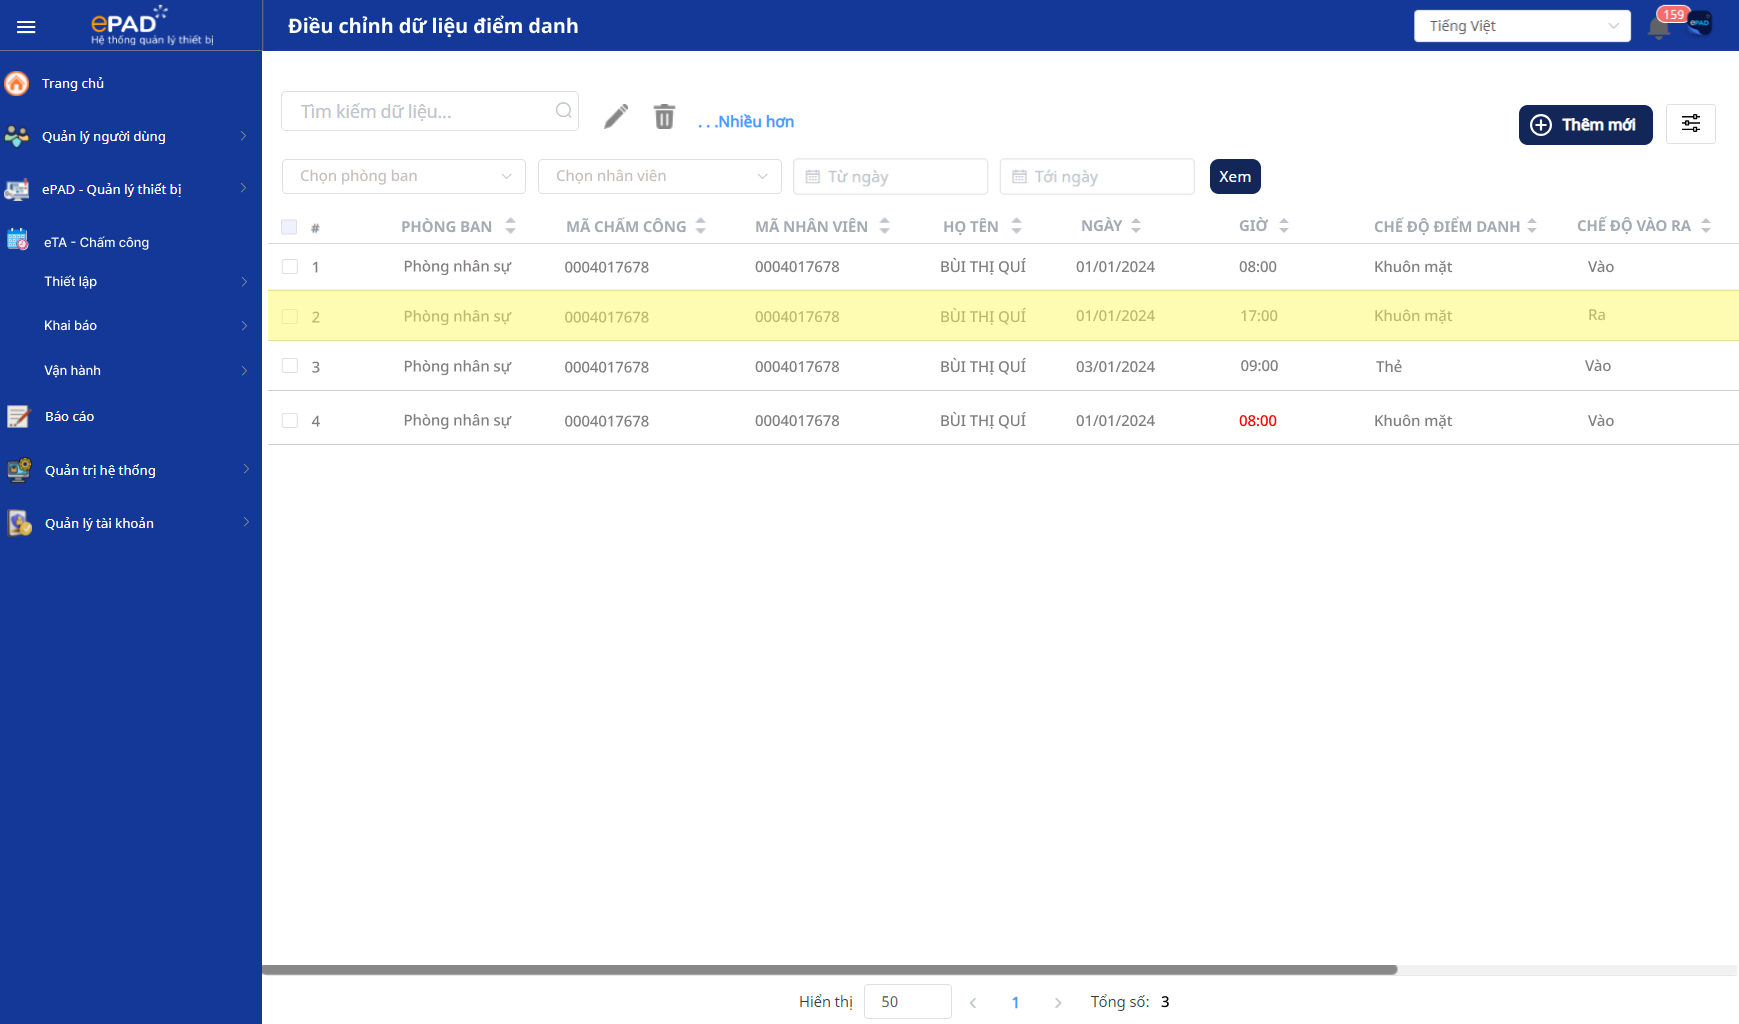
Task: Expand ePAD - Quản lý thiết bị chevron
Action: pyautogui.click(x=243, y=189)
